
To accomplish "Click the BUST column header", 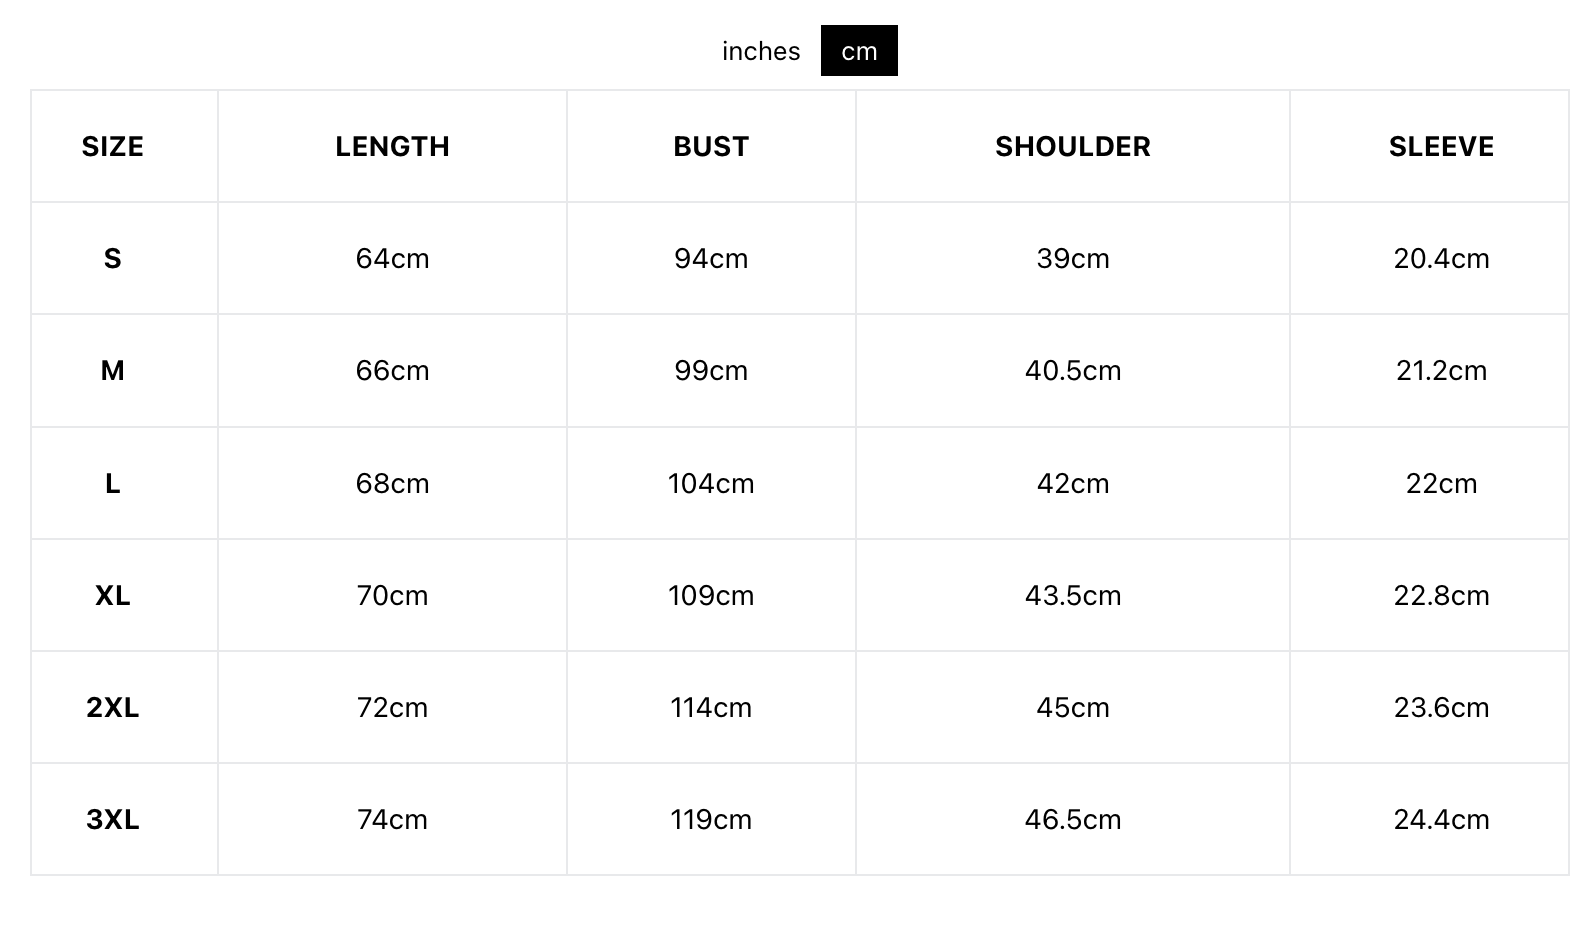I will [x=711, y=147].
